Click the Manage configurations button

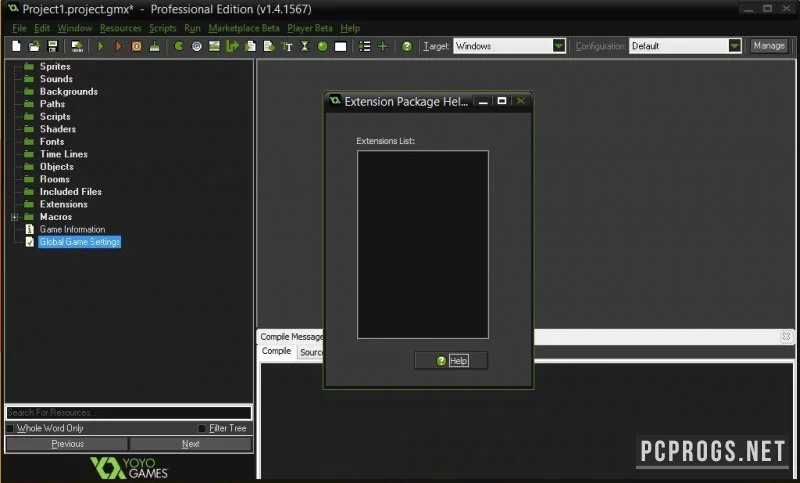click(x=769, y=46)
